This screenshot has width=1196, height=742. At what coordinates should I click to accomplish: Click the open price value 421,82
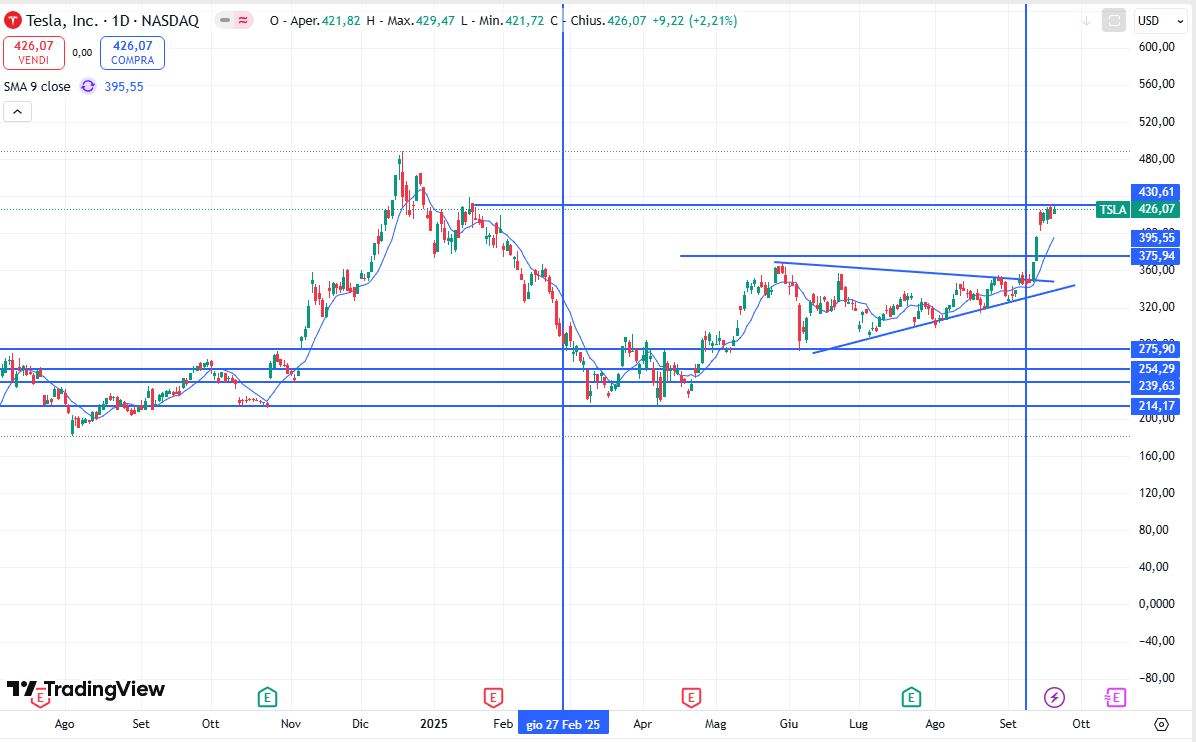[x=341, y=21]
